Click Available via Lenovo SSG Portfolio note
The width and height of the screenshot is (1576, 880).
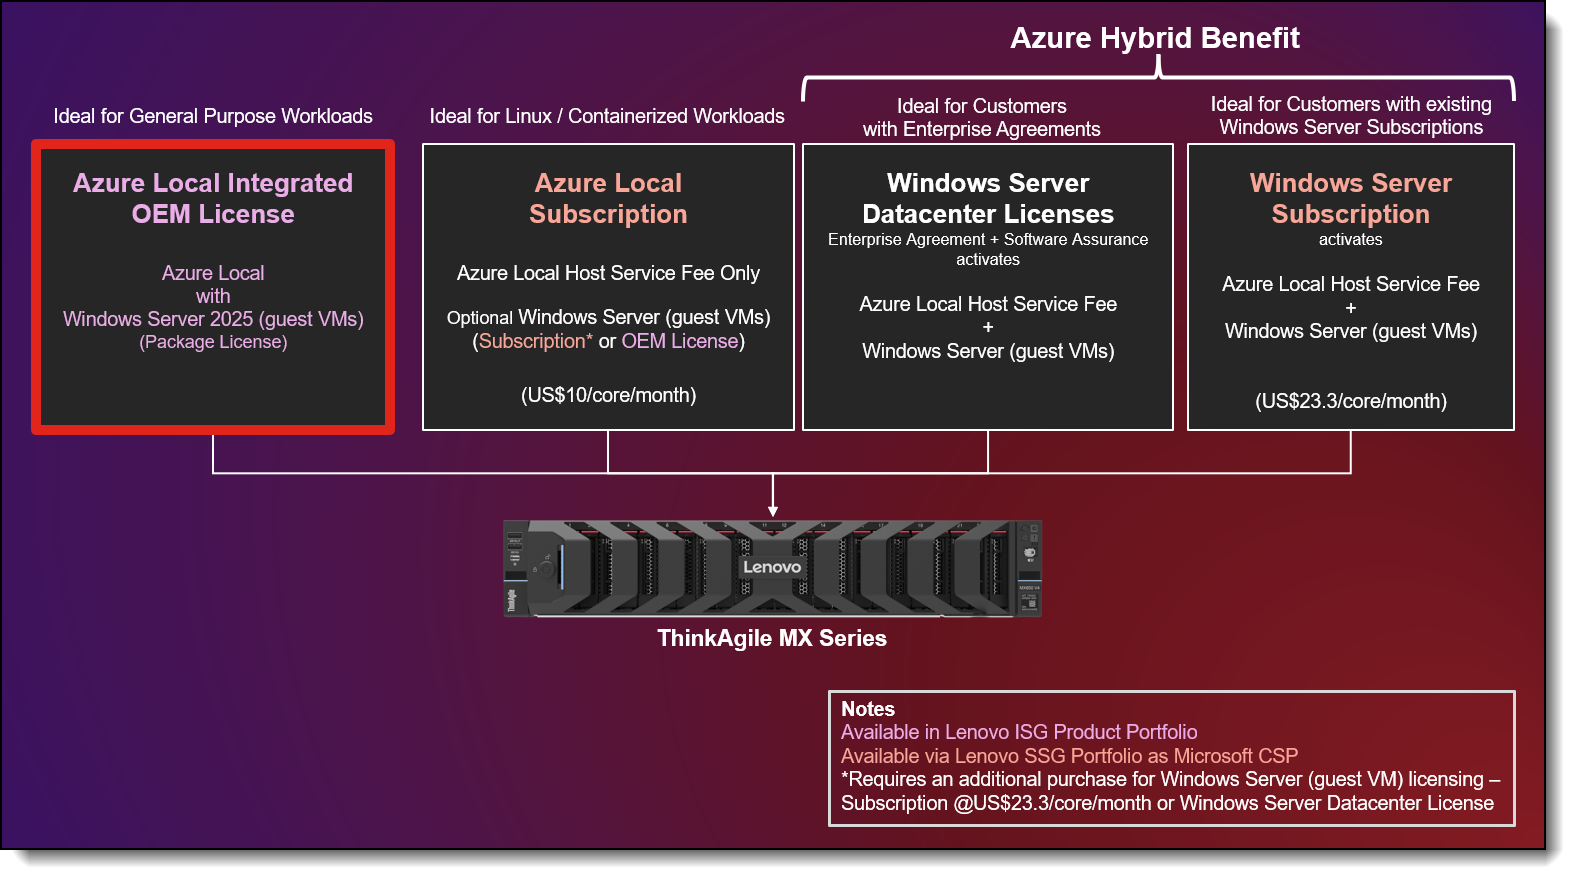1068,756
